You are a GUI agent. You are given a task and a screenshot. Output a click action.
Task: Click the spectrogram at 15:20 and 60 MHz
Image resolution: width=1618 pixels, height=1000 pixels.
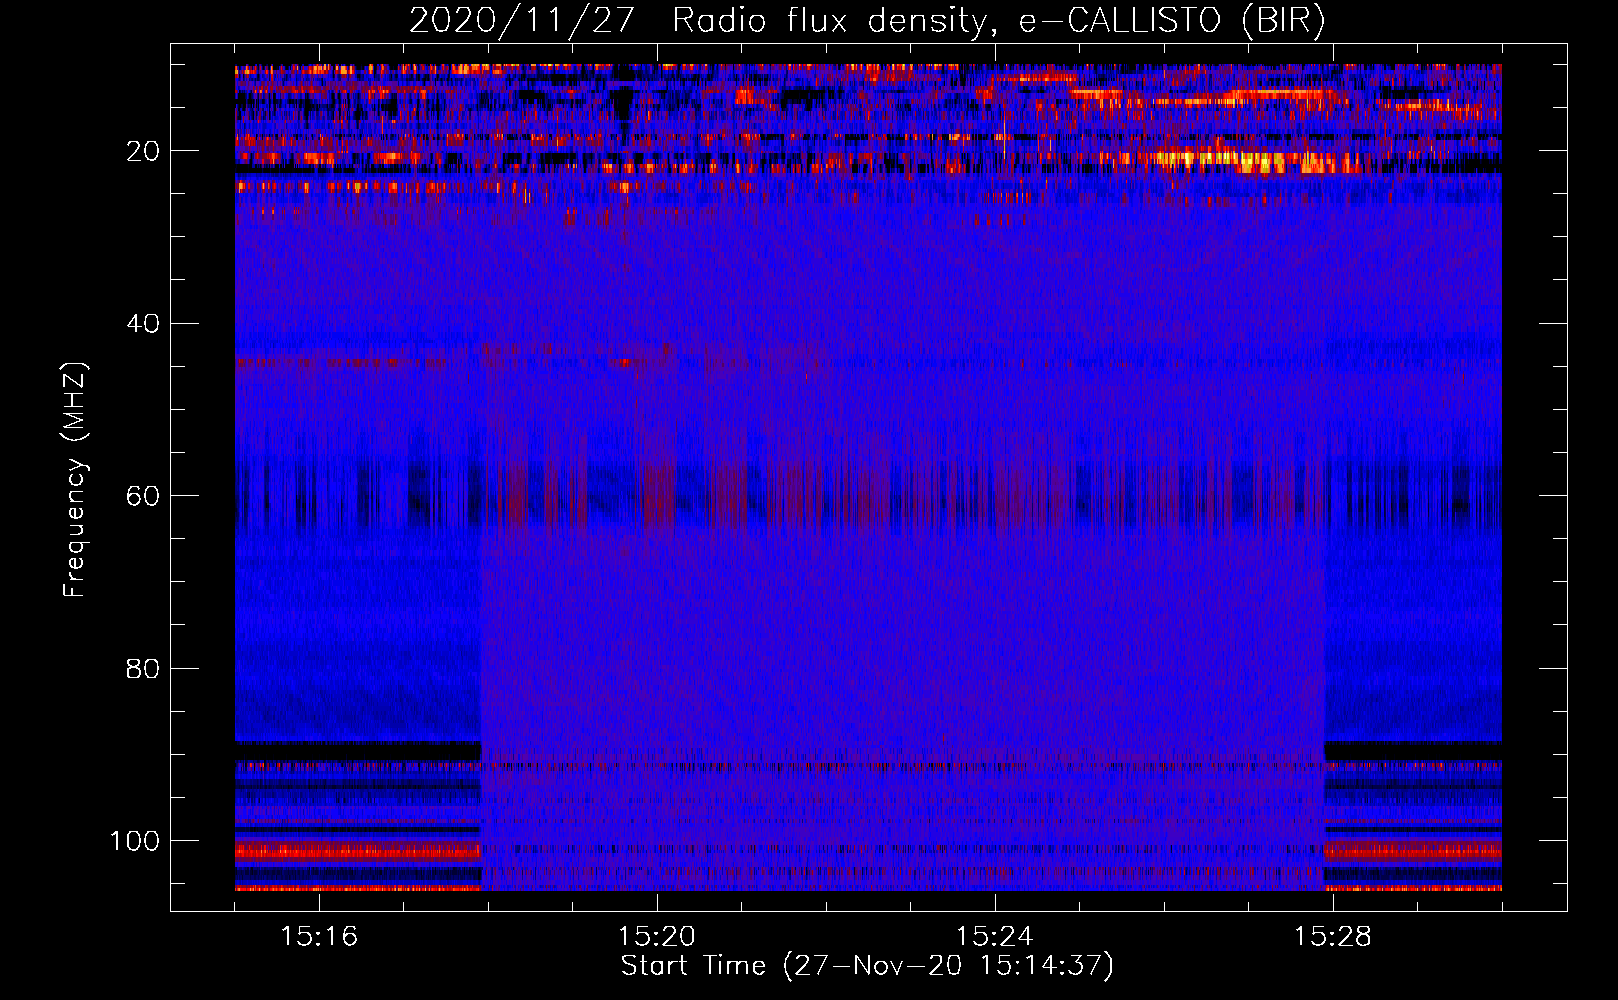coord(657,496)
